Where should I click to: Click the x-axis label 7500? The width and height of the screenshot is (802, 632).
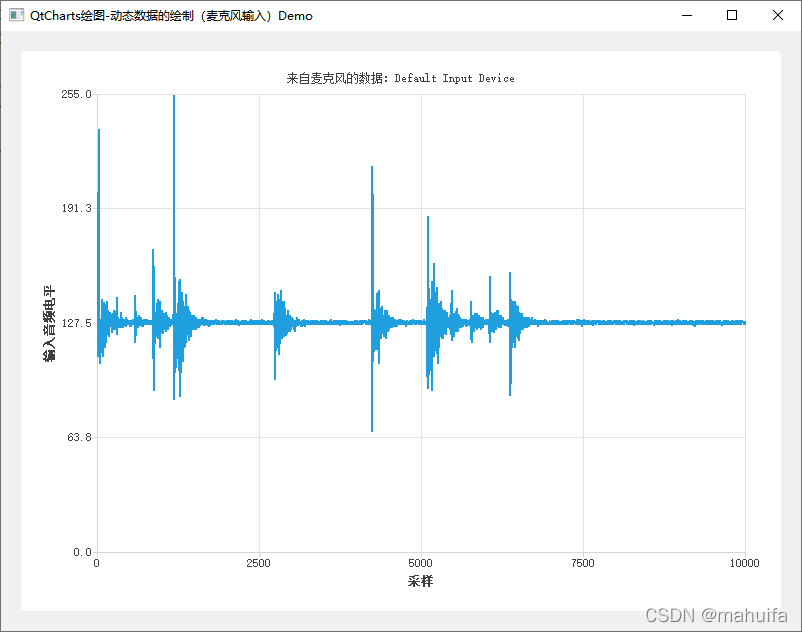coord(583,563)
